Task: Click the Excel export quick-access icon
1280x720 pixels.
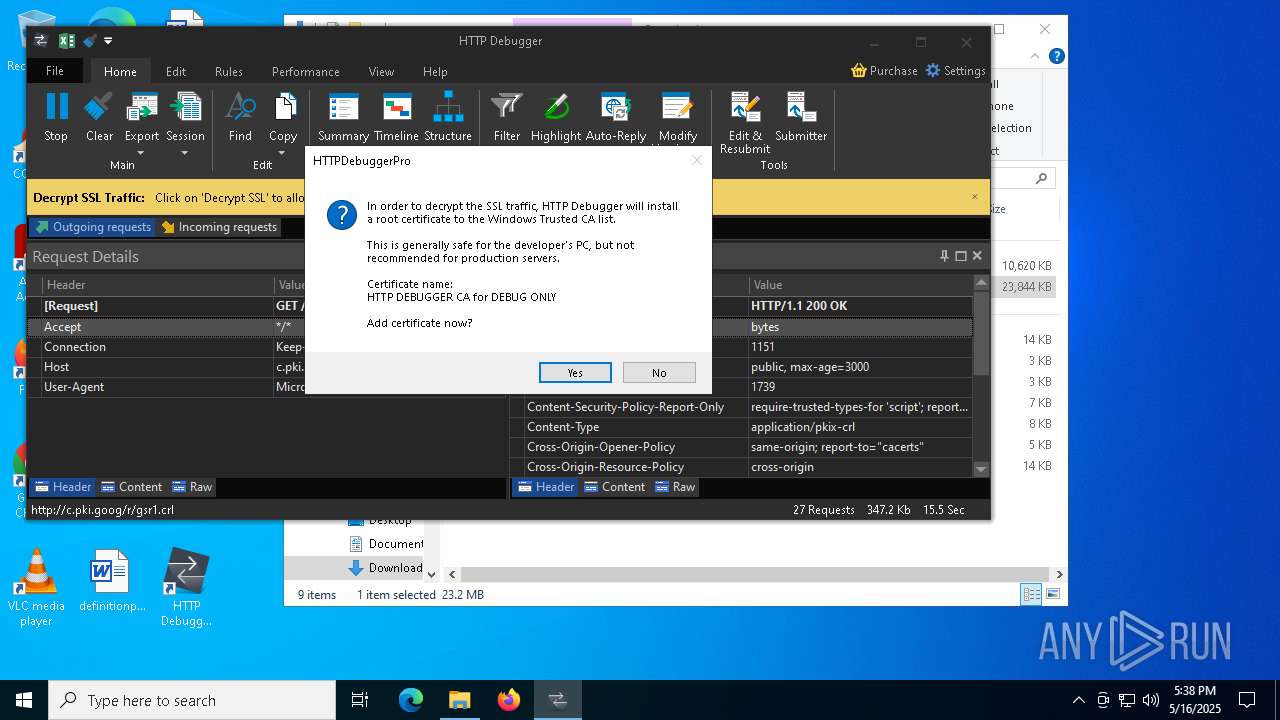Action: 67,41
